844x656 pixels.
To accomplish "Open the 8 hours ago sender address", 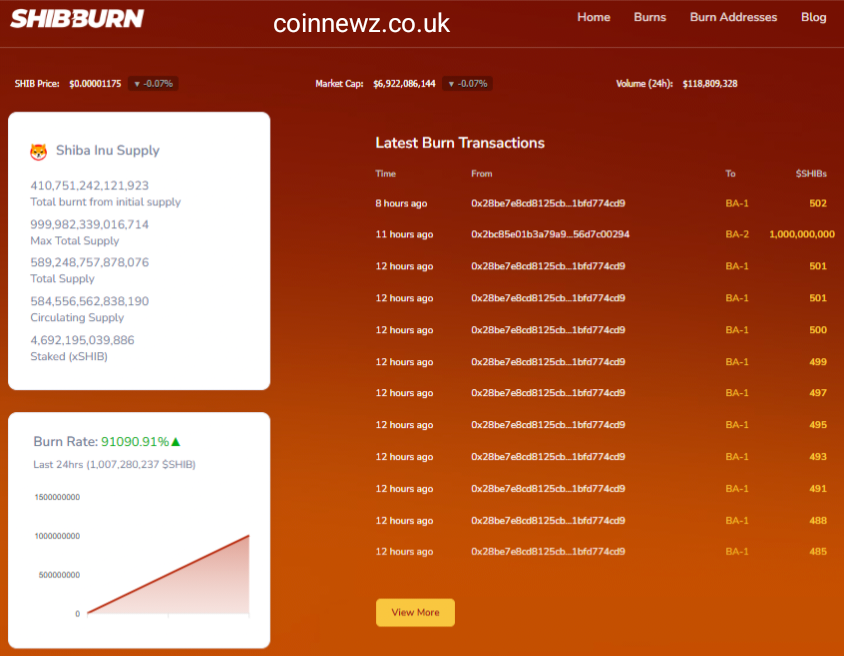I will coord(548,203).
